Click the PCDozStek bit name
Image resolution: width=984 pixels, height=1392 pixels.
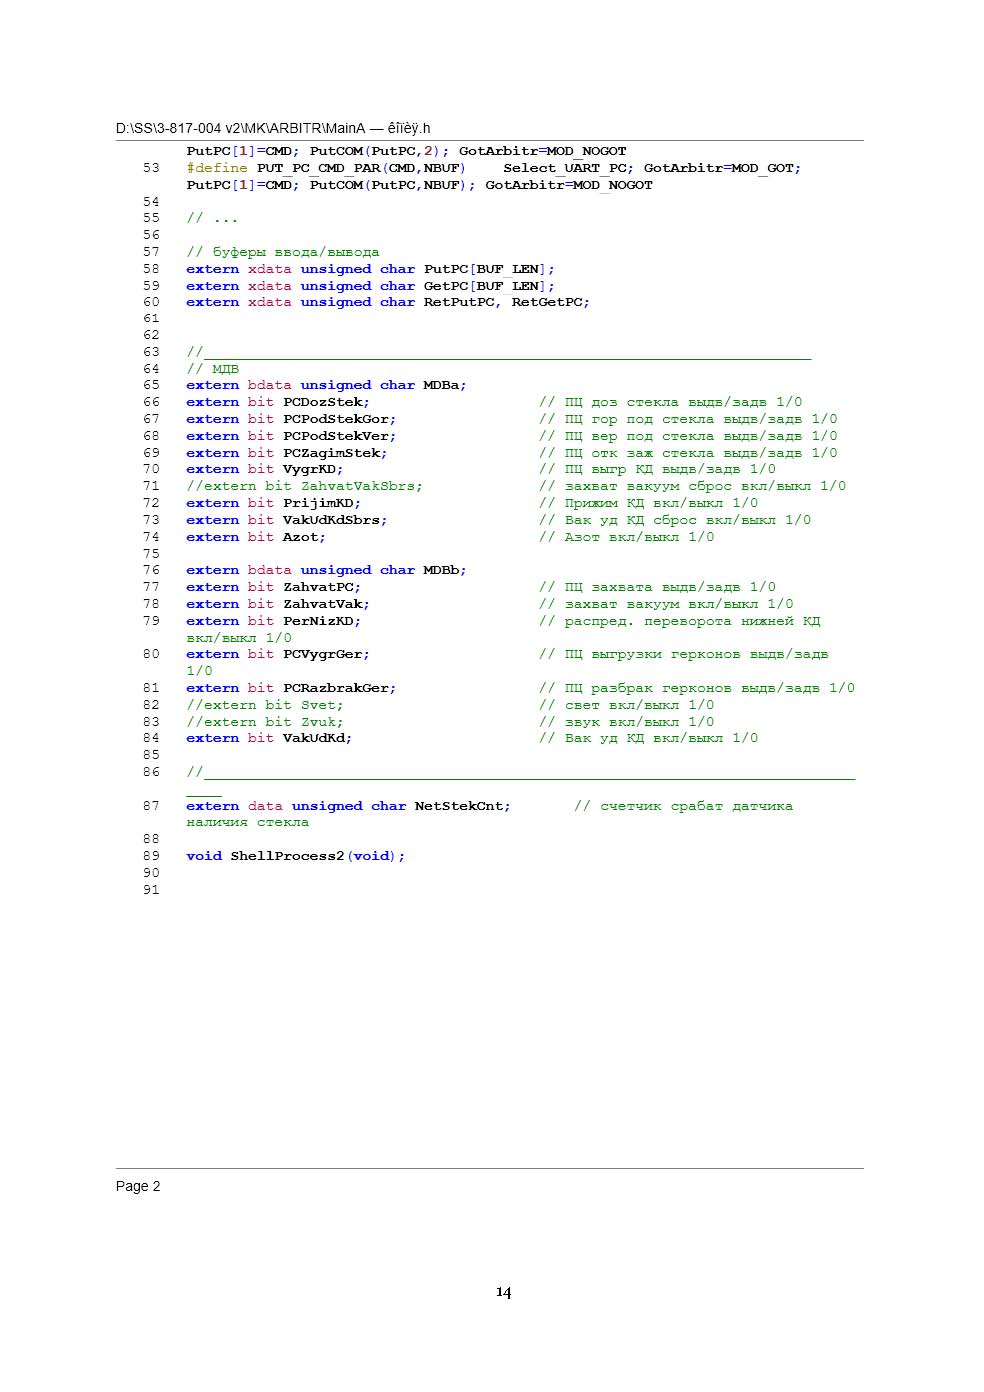coord(323,402)
